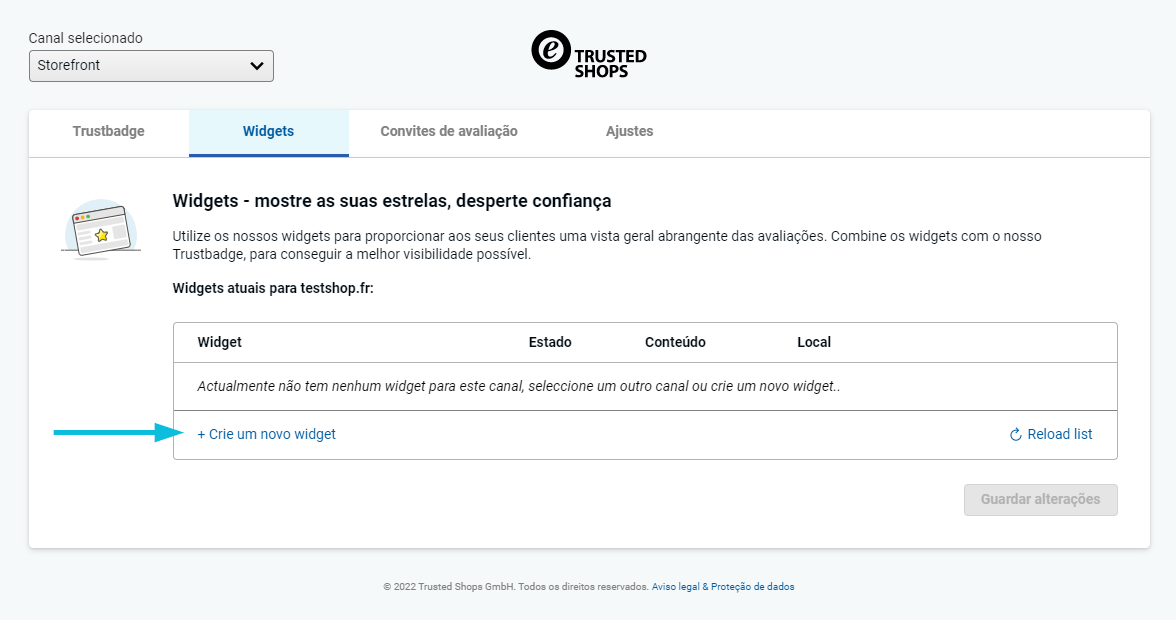Click the chevron arrow in Storefront selector

click(x=257, y=66)
